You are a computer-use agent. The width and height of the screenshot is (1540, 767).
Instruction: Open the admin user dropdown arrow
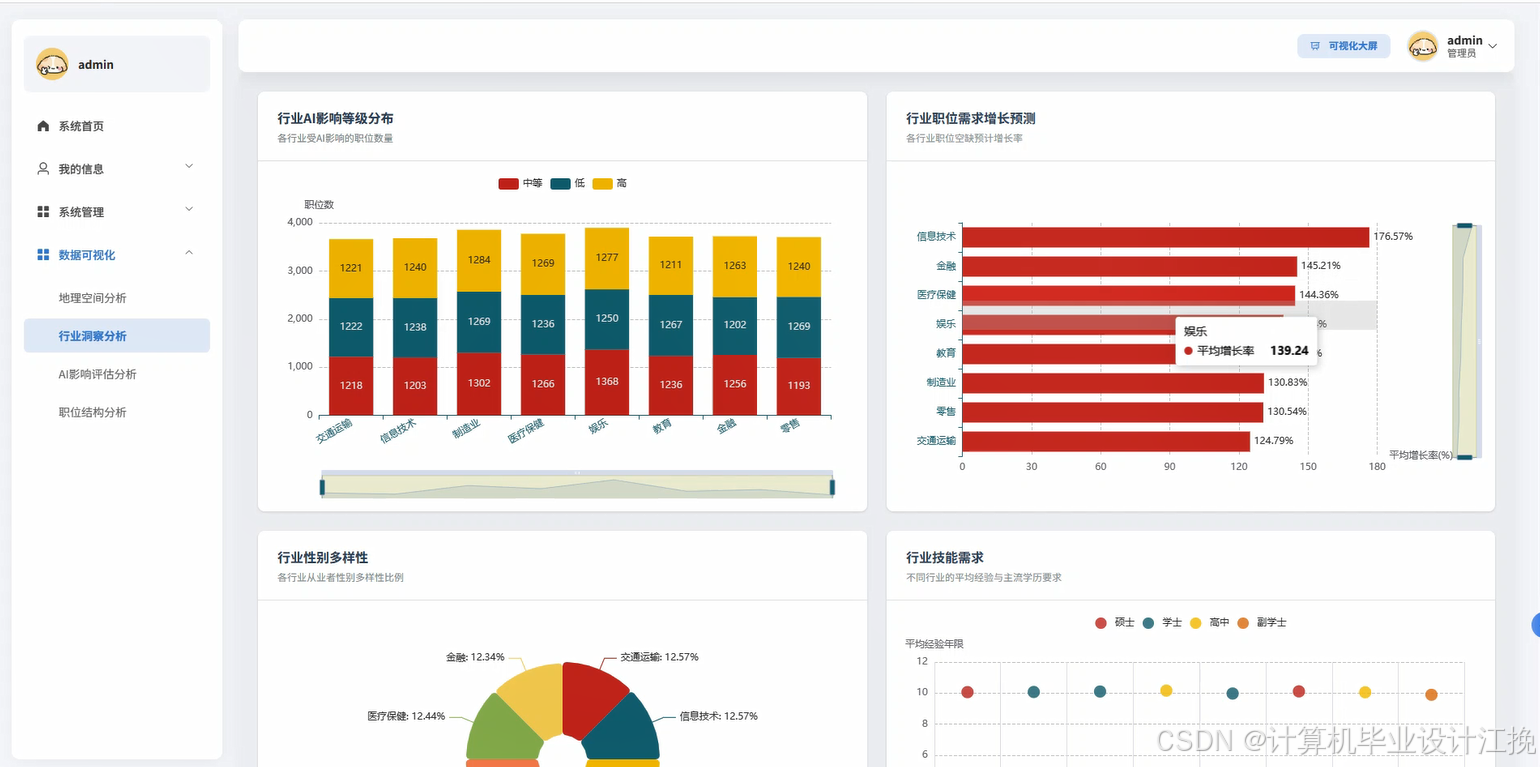[1493, 46]
